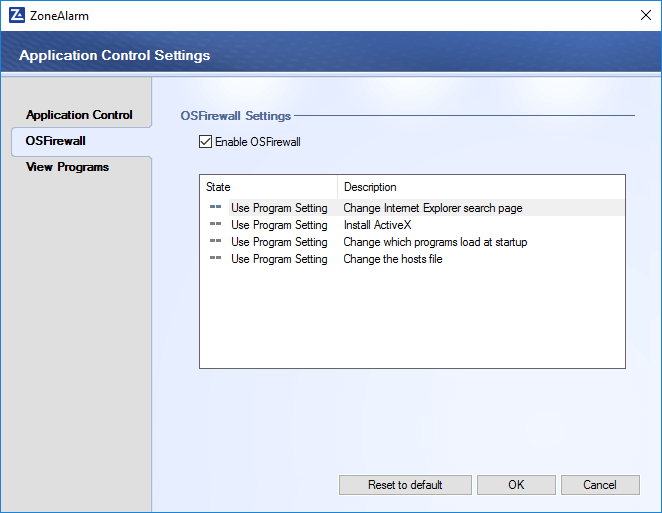Open Use Program Setting dropdown for Install ActiveX
The image size is (662, 513).
click(279, 225)
